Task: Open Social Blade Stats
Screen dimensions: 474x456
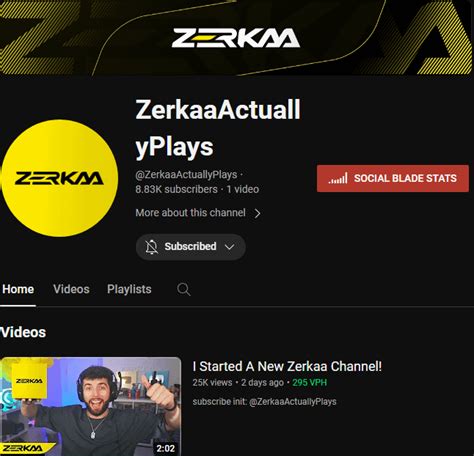Action: [x=393, y=178]
